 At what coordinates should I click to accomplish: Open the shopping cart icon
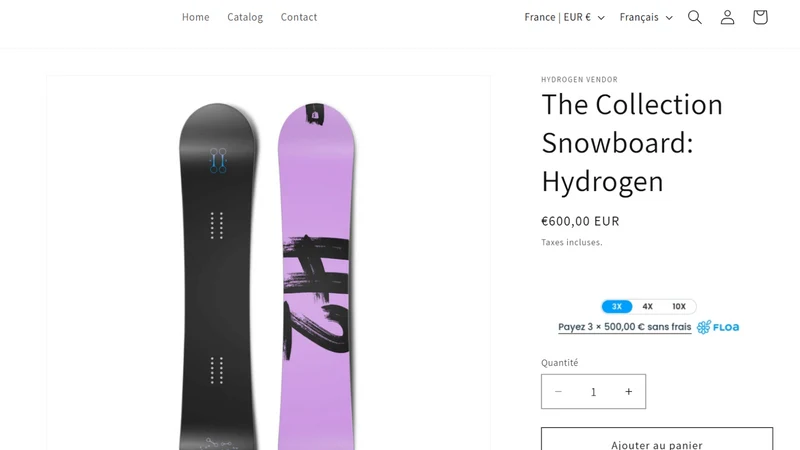pos(760,17)
